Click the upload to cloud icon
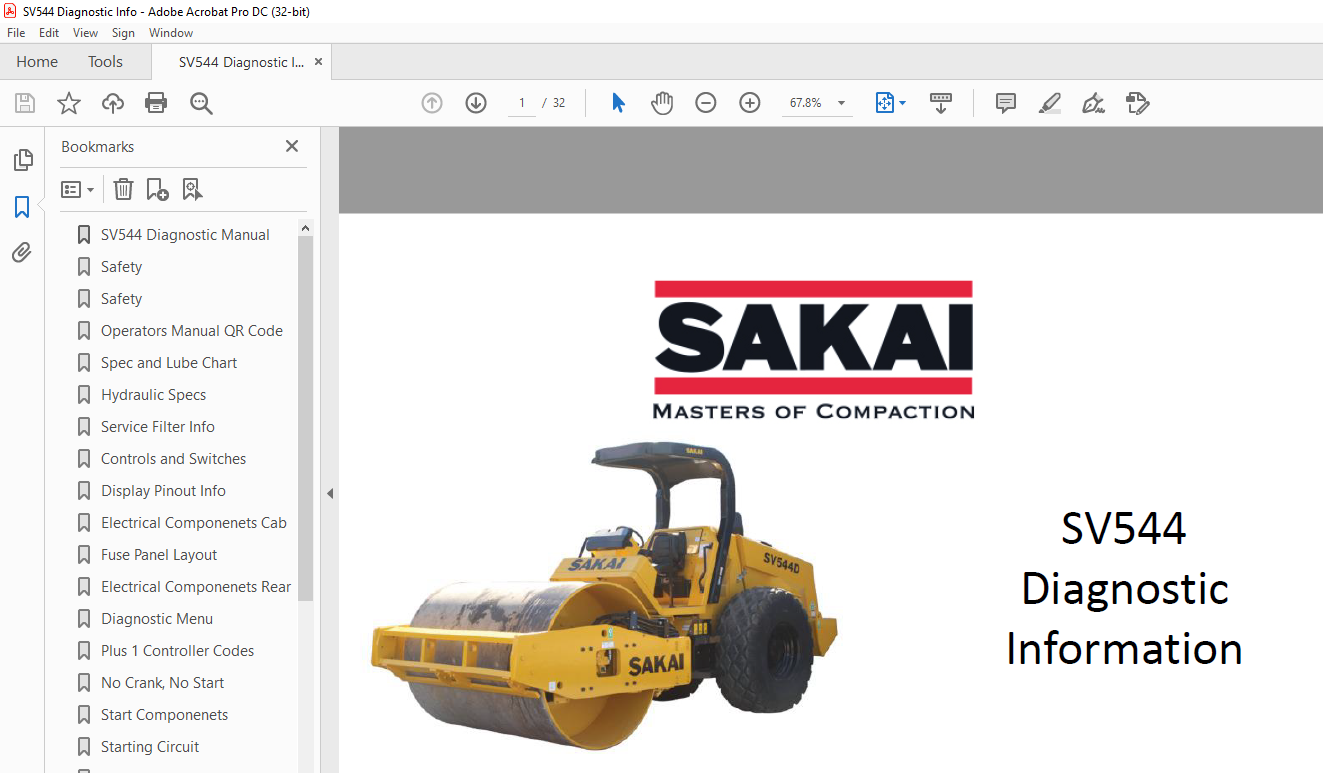 coord(113,103)
